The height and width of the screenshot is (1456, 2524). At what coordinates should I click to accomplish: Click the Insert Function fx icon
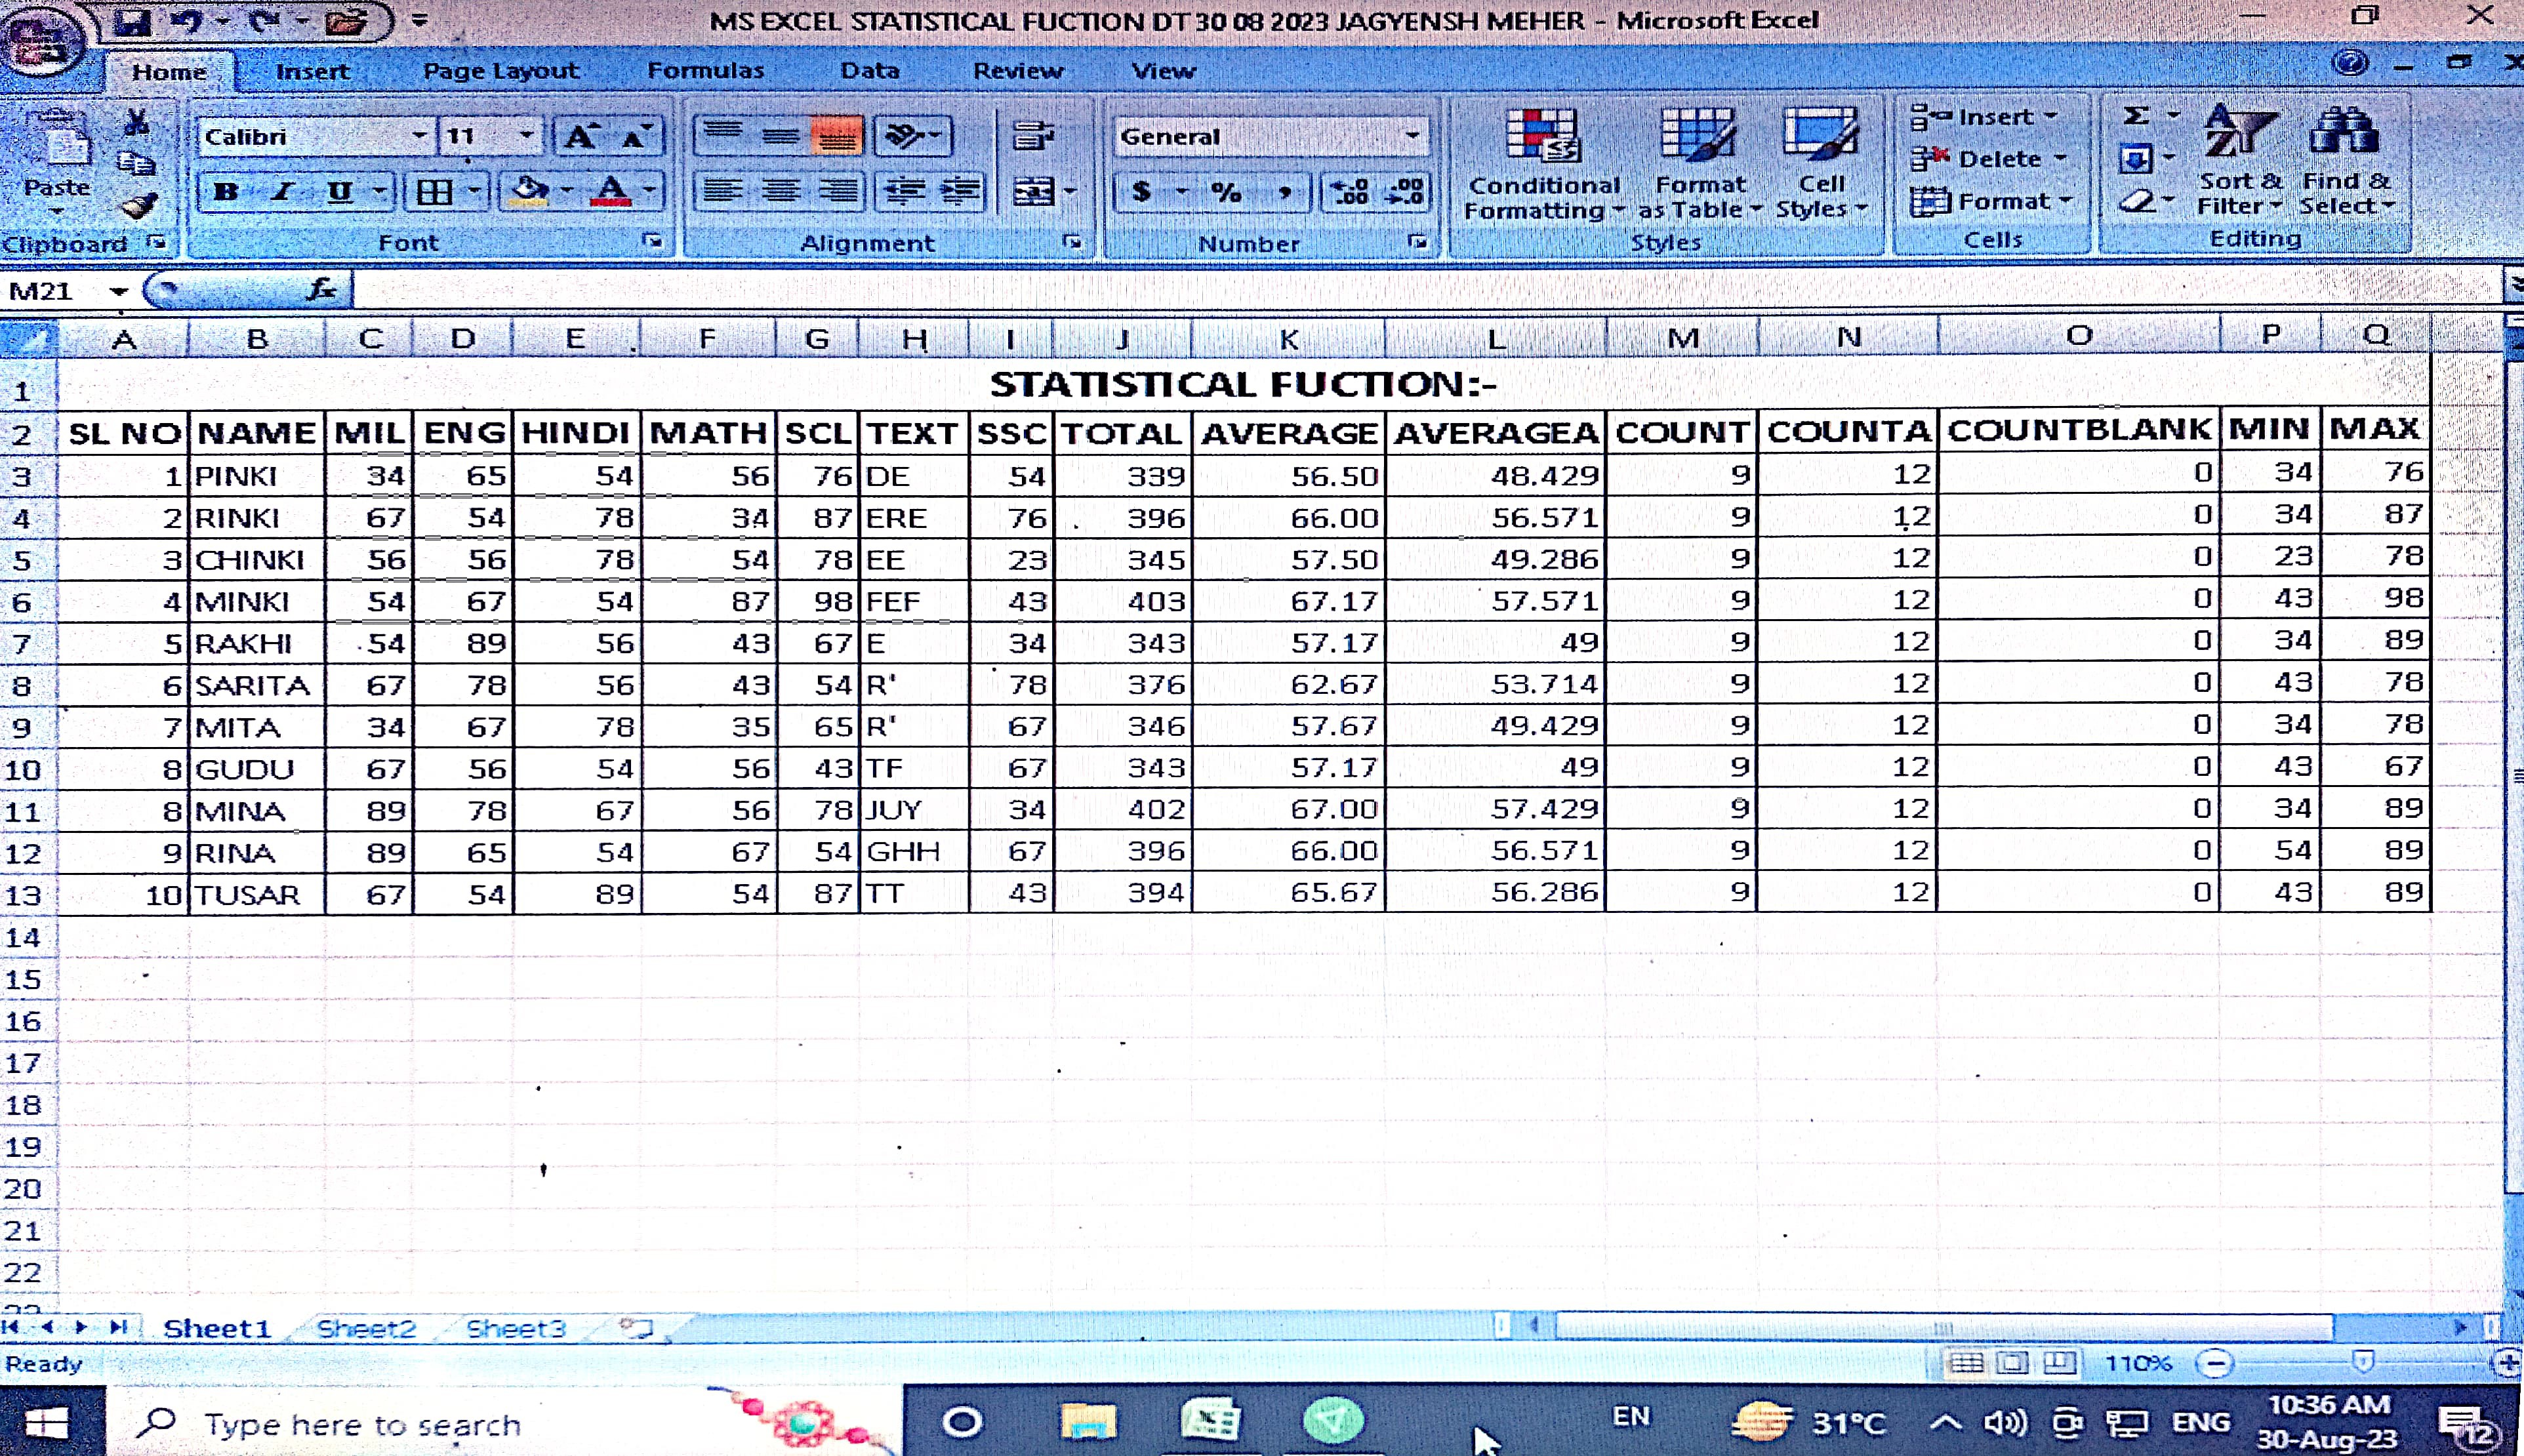[322, 290]
